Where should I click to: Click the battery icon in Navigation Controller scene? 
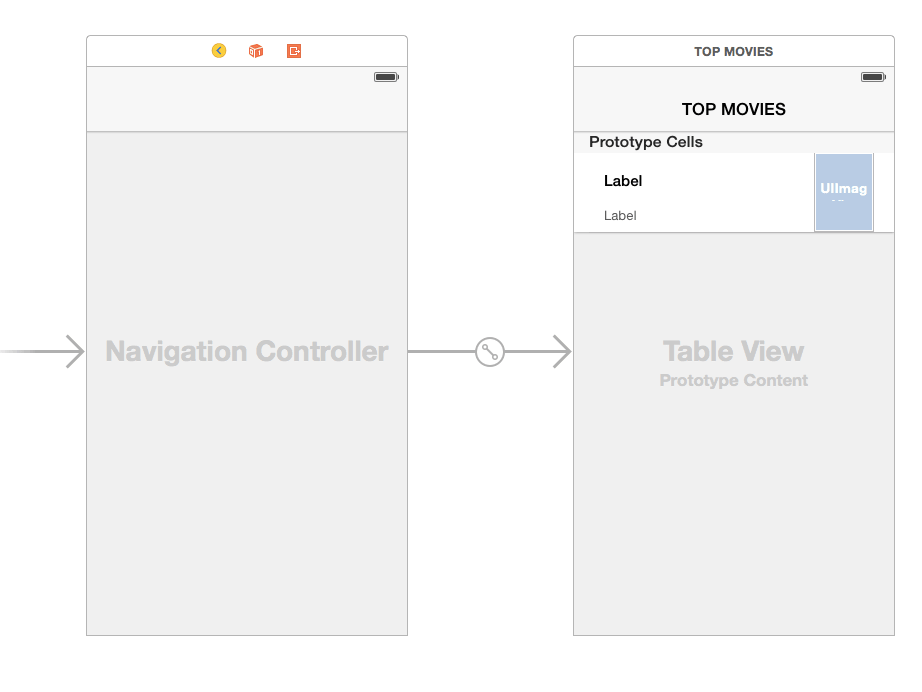click(386, 77)
